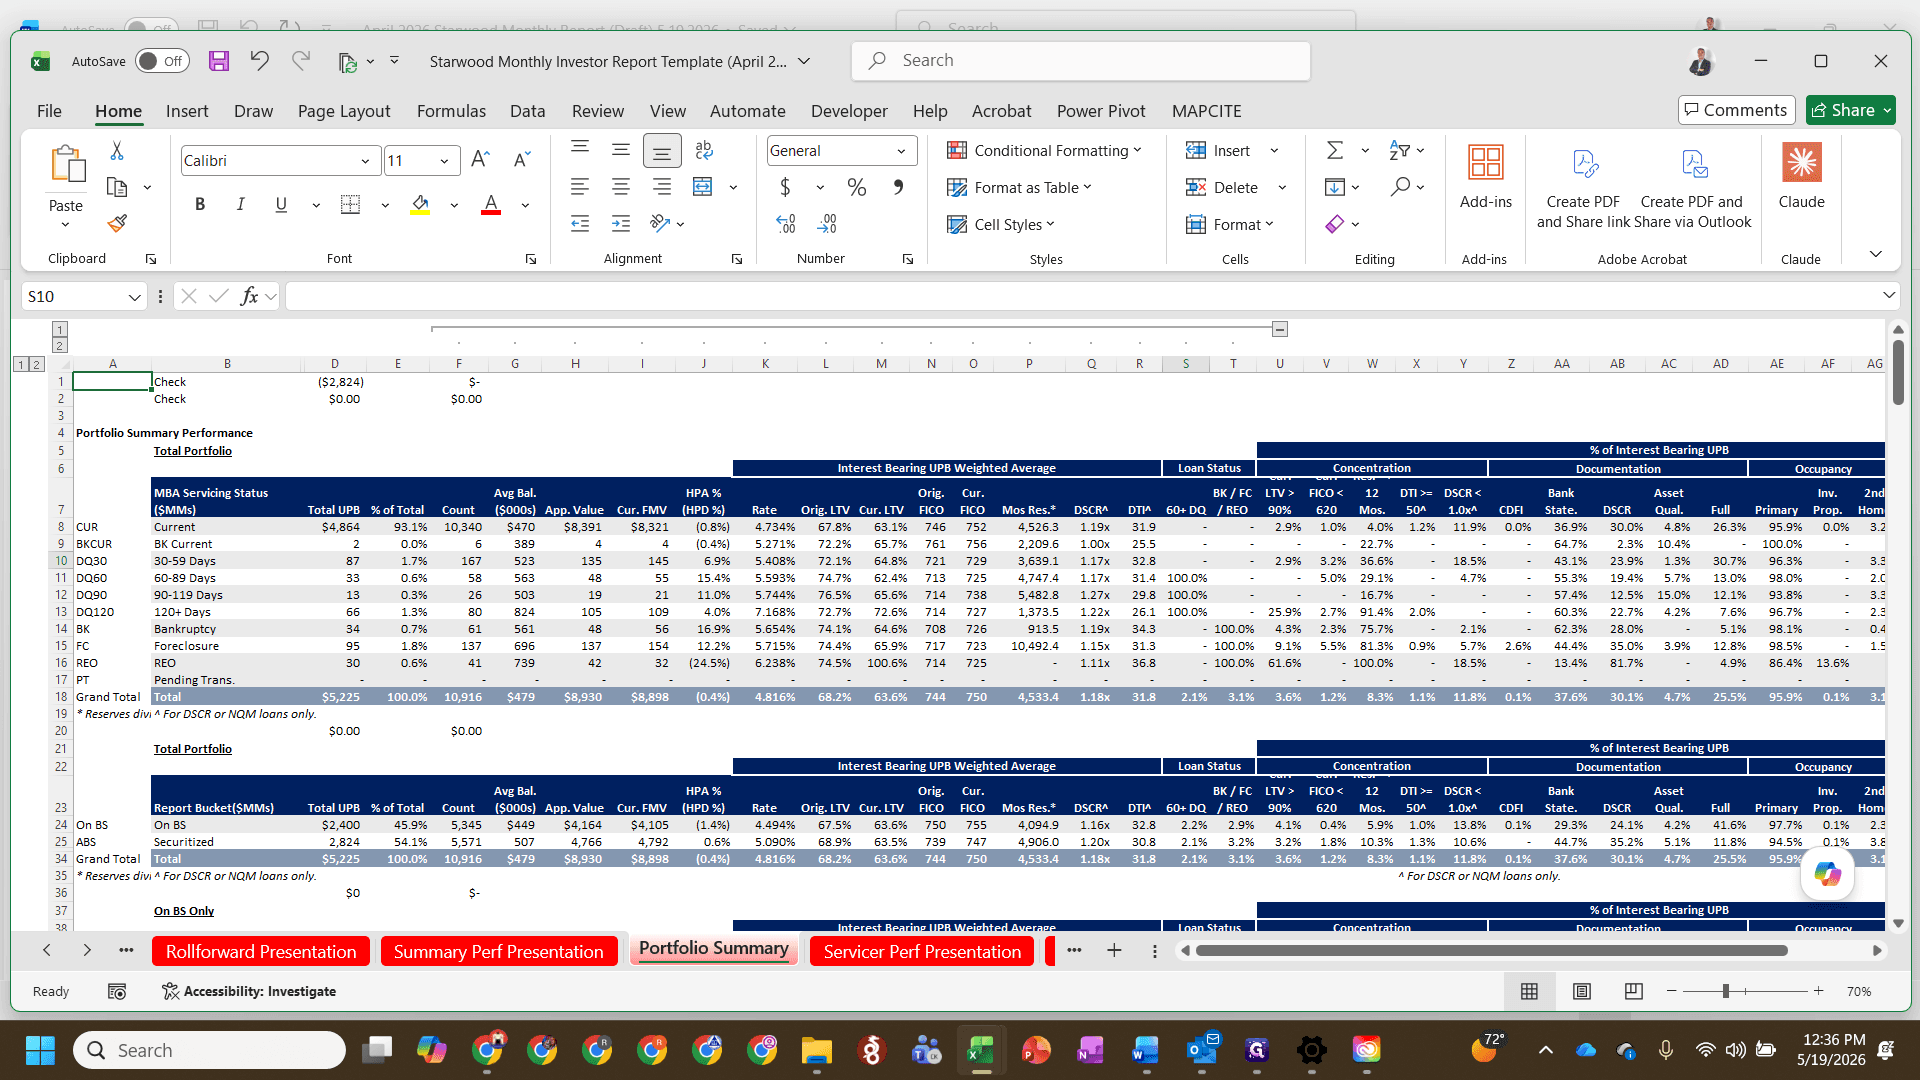Switch to Page Layout view
This screenshot has width=1920, height=1080.
click(1582, 991)
